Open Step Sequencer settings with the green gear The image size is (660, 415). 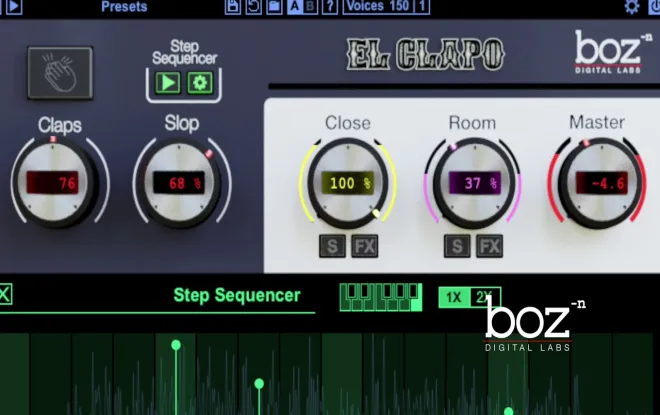pos(200,82)
